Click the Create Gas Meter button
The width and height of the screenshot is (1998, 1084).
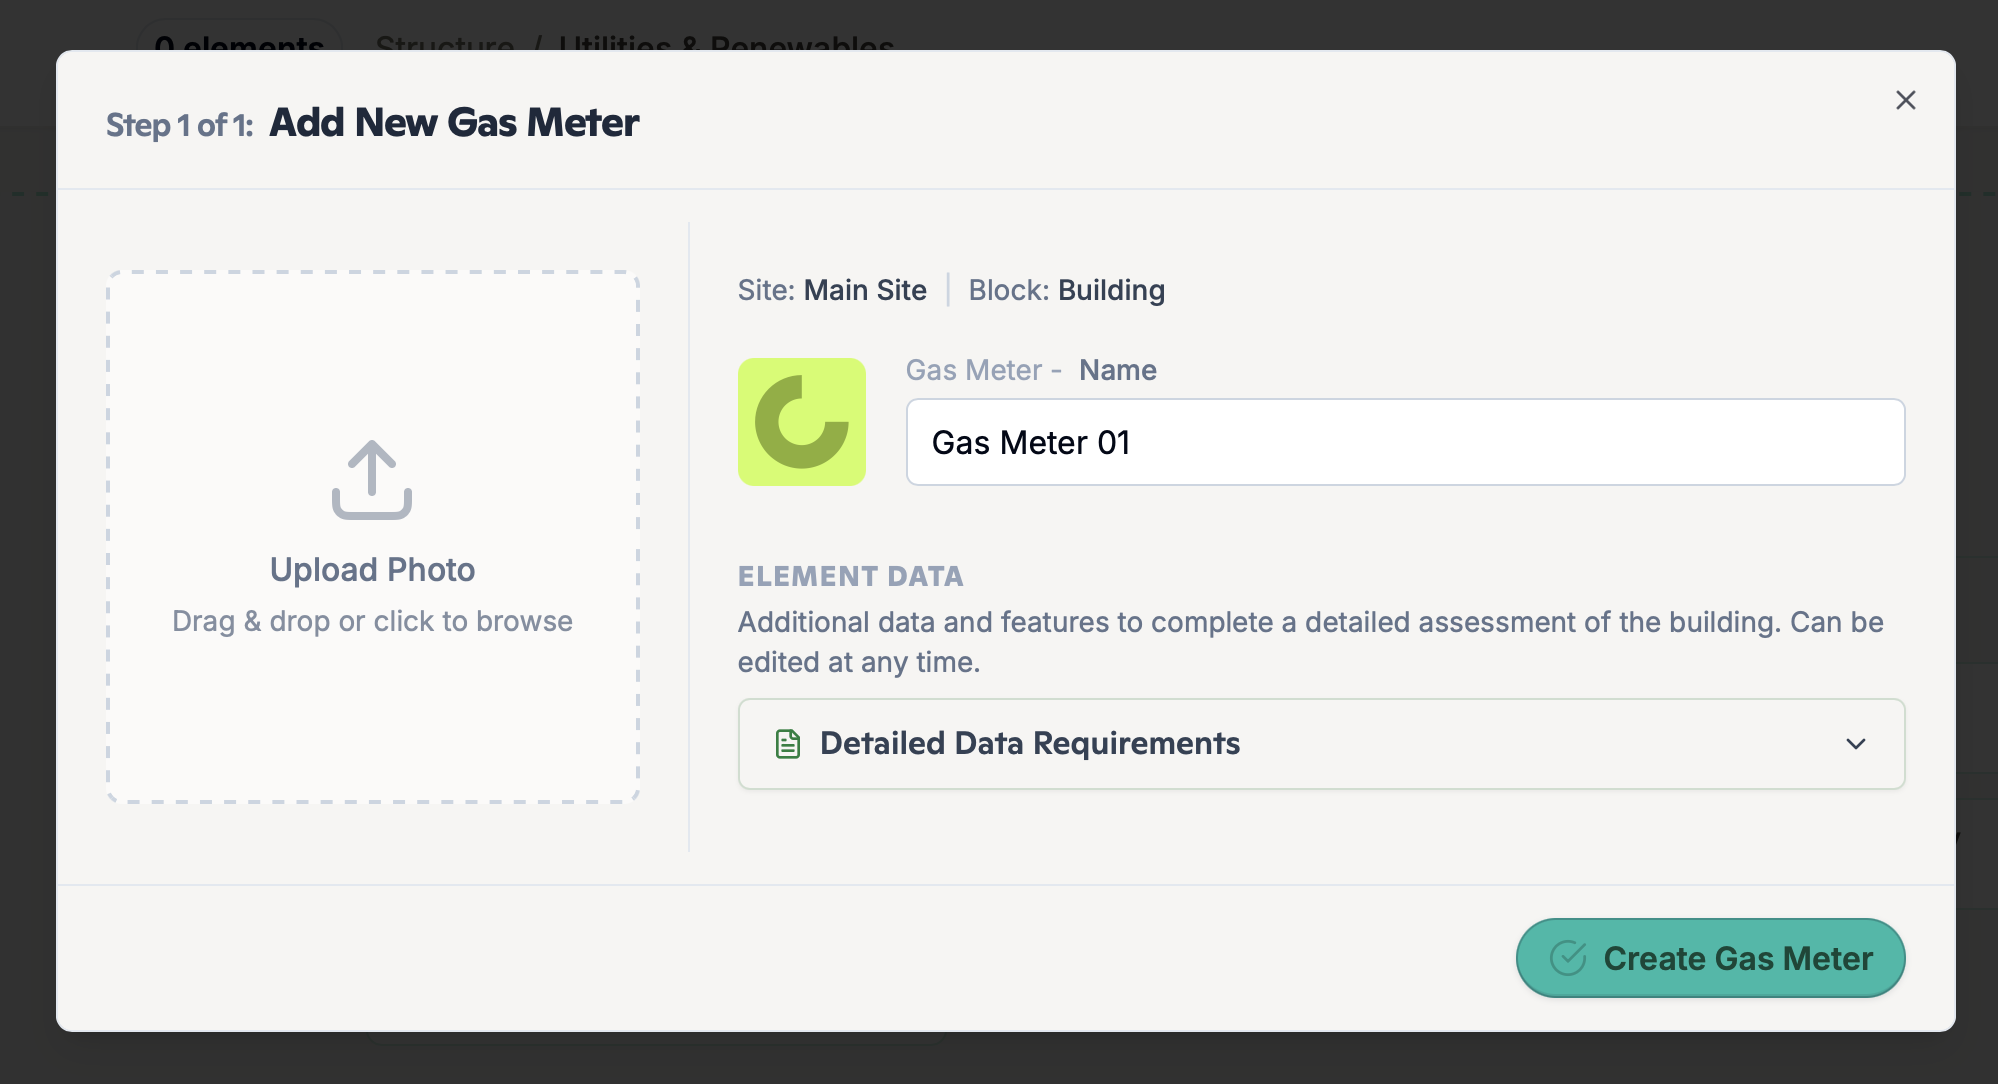pyautogui.click(x=1710, y=958)
